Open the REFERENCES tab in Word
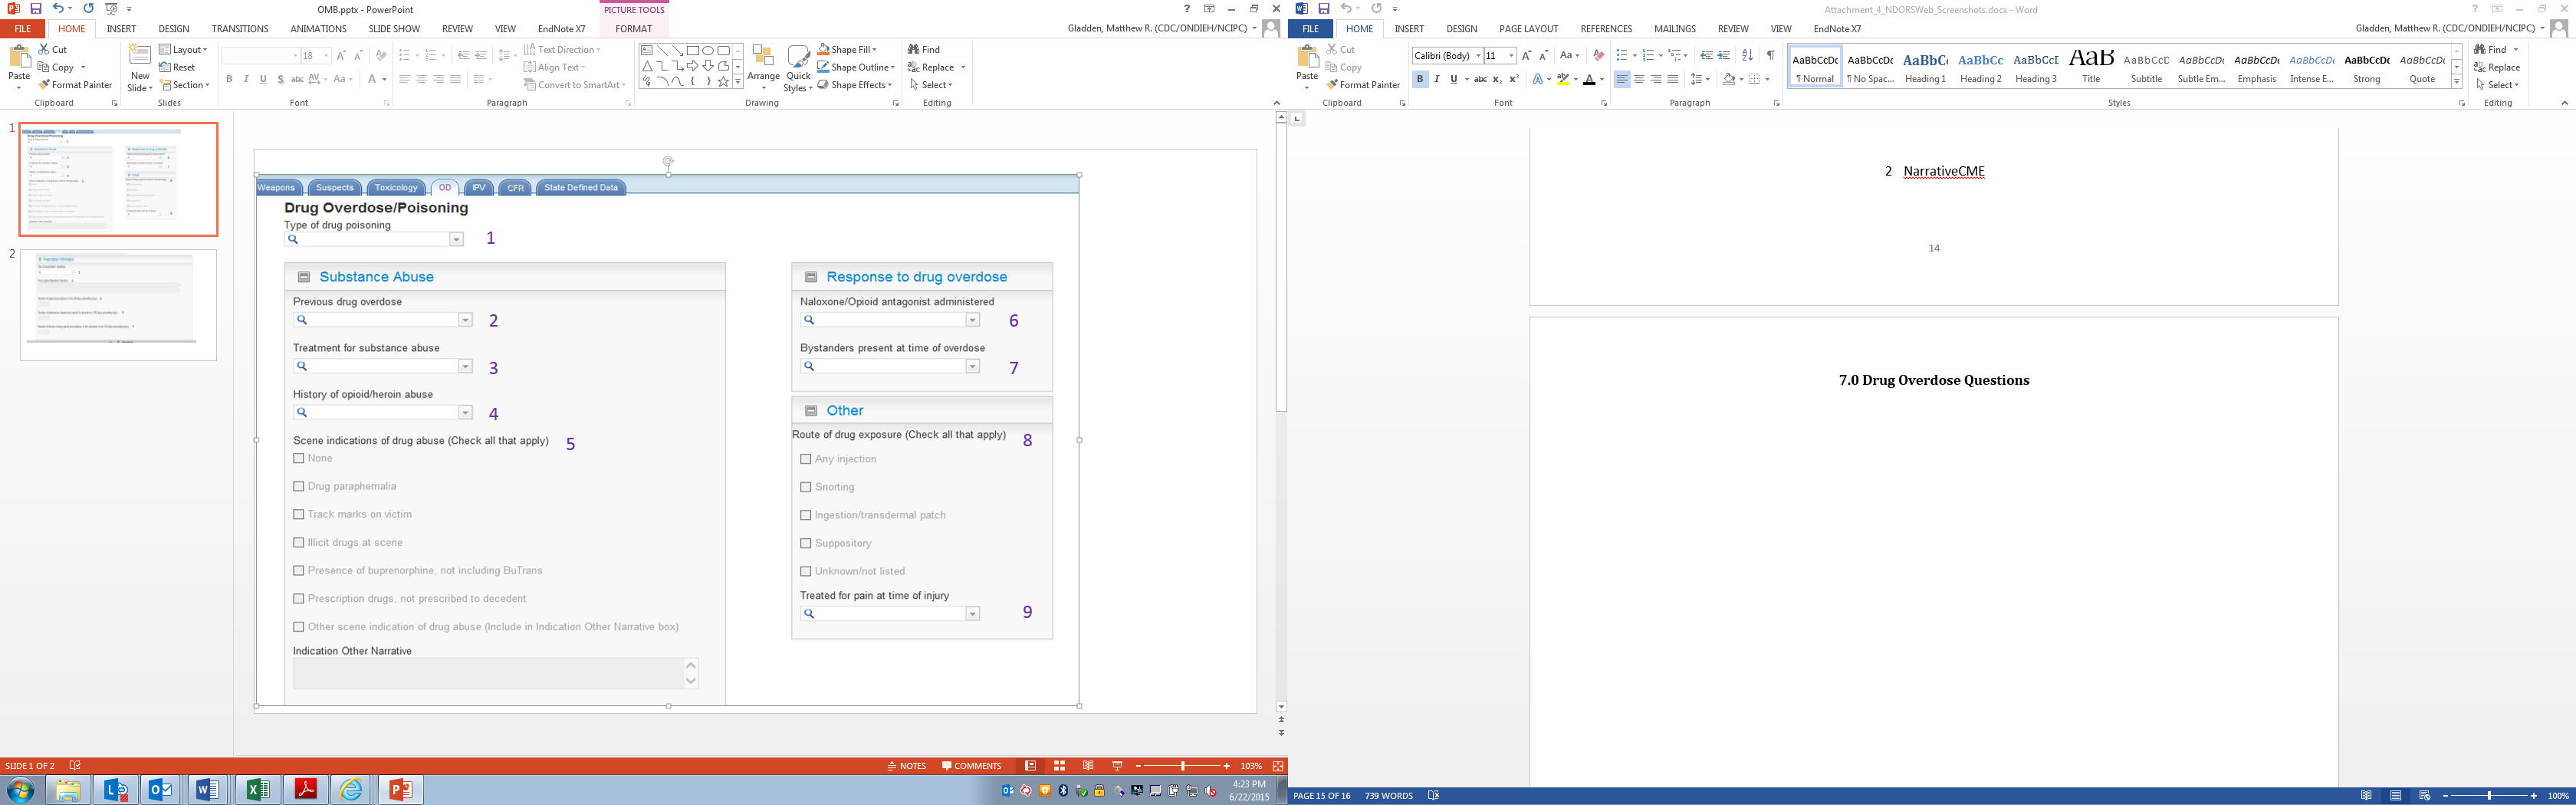The image size is (2576, 805). (x=1606, y=29)
